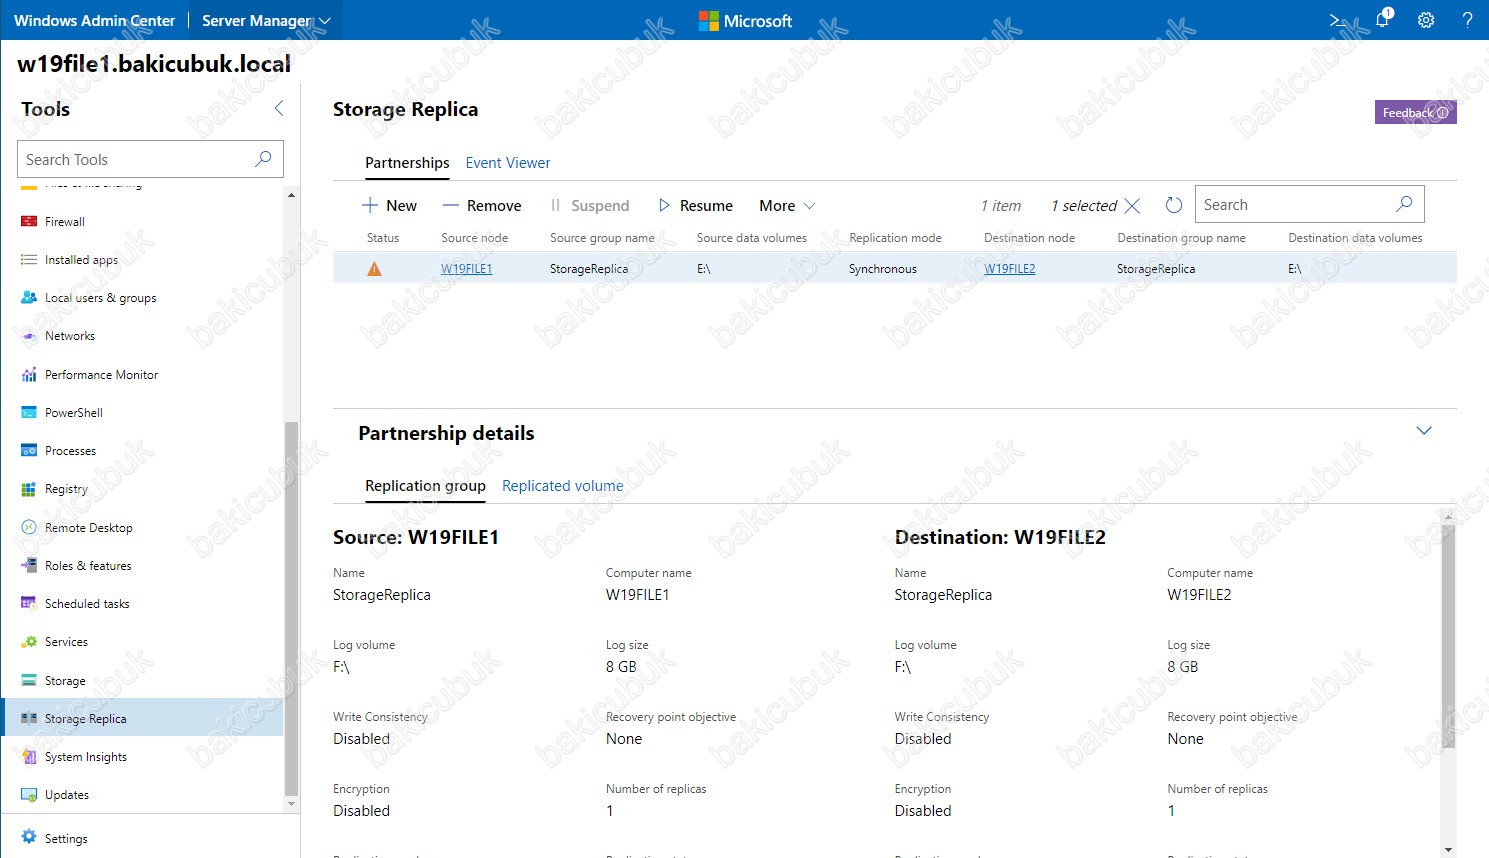
Task: Refresh the partnerships list
Action: click(x=1174, y=205)
